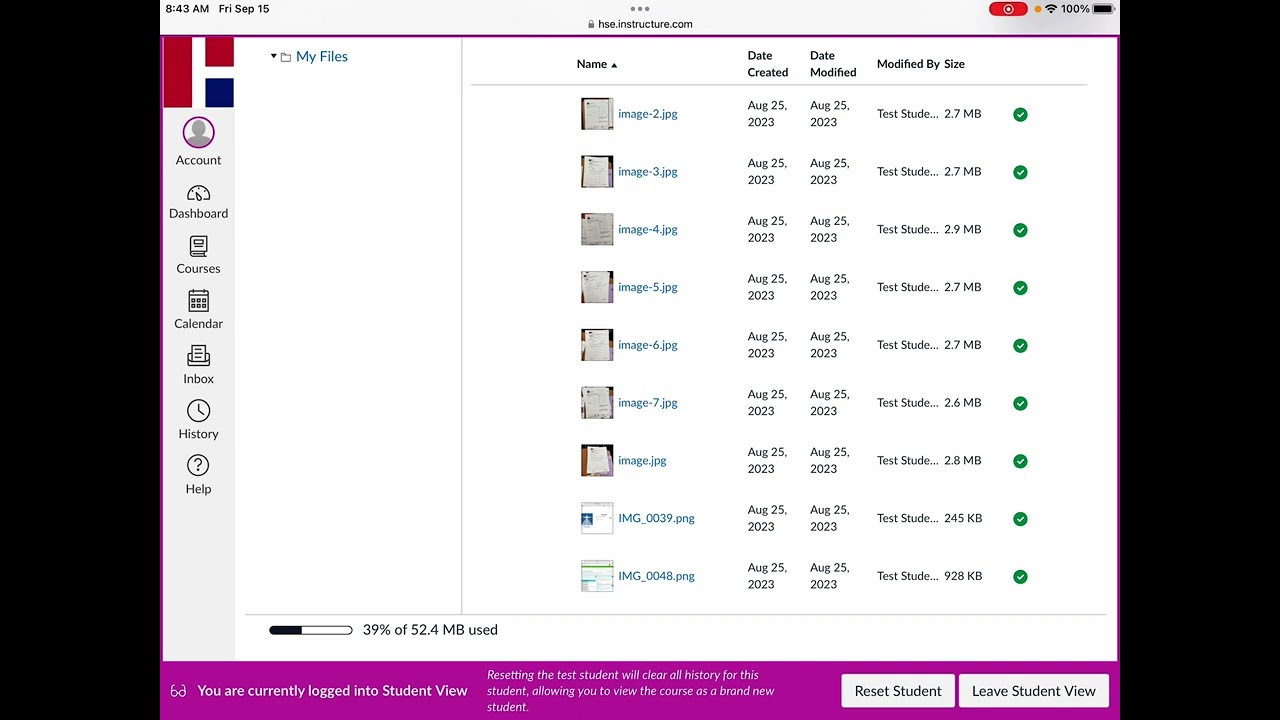Open the image-4.jpg thumbnail preview
1280x720 pixels.
click(597, 230)
